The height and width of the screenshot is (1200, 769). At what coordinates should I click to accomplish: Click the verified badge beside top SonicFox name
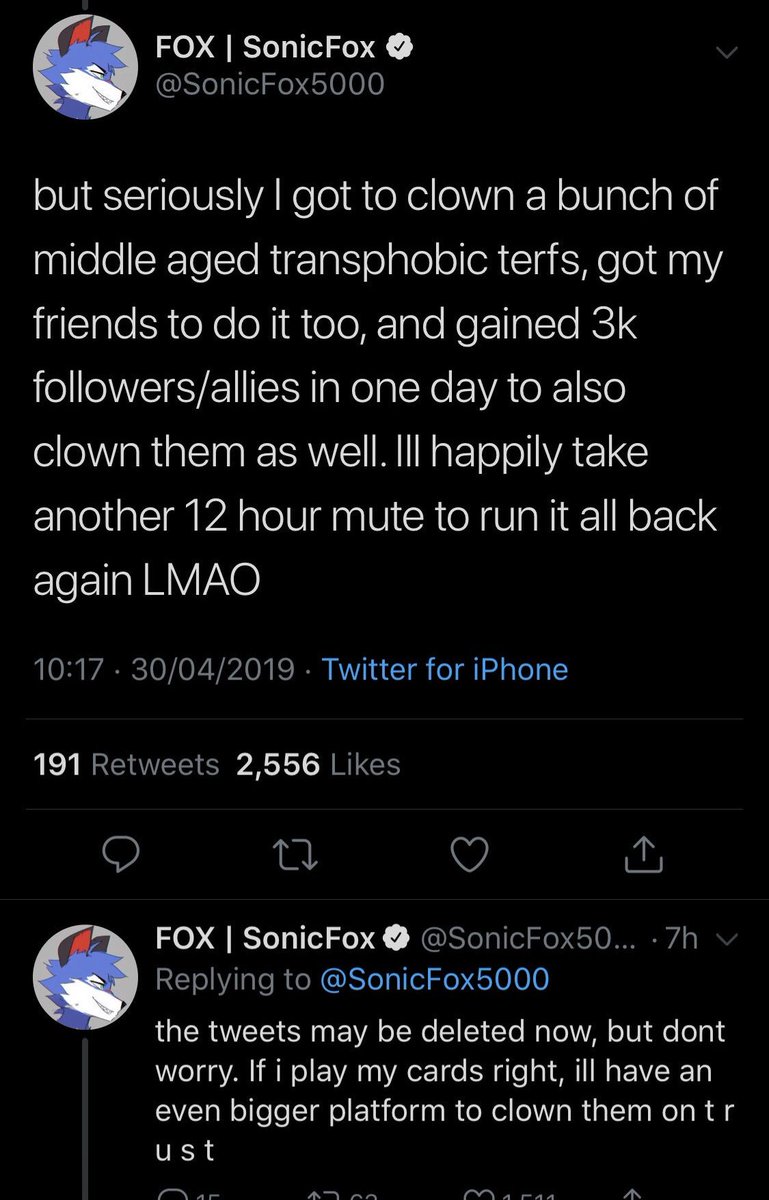tap(396, 45)
